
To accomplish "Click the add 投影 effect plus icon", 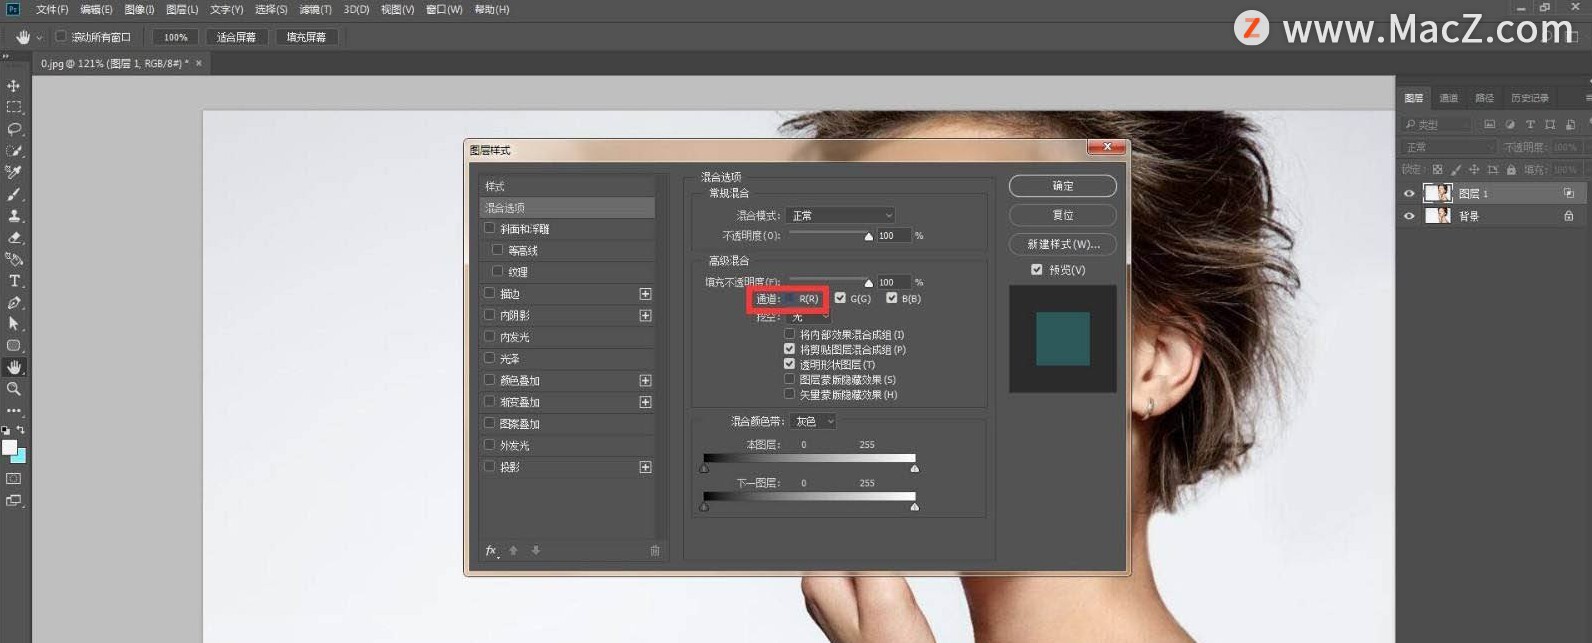I will pos(645,467).
